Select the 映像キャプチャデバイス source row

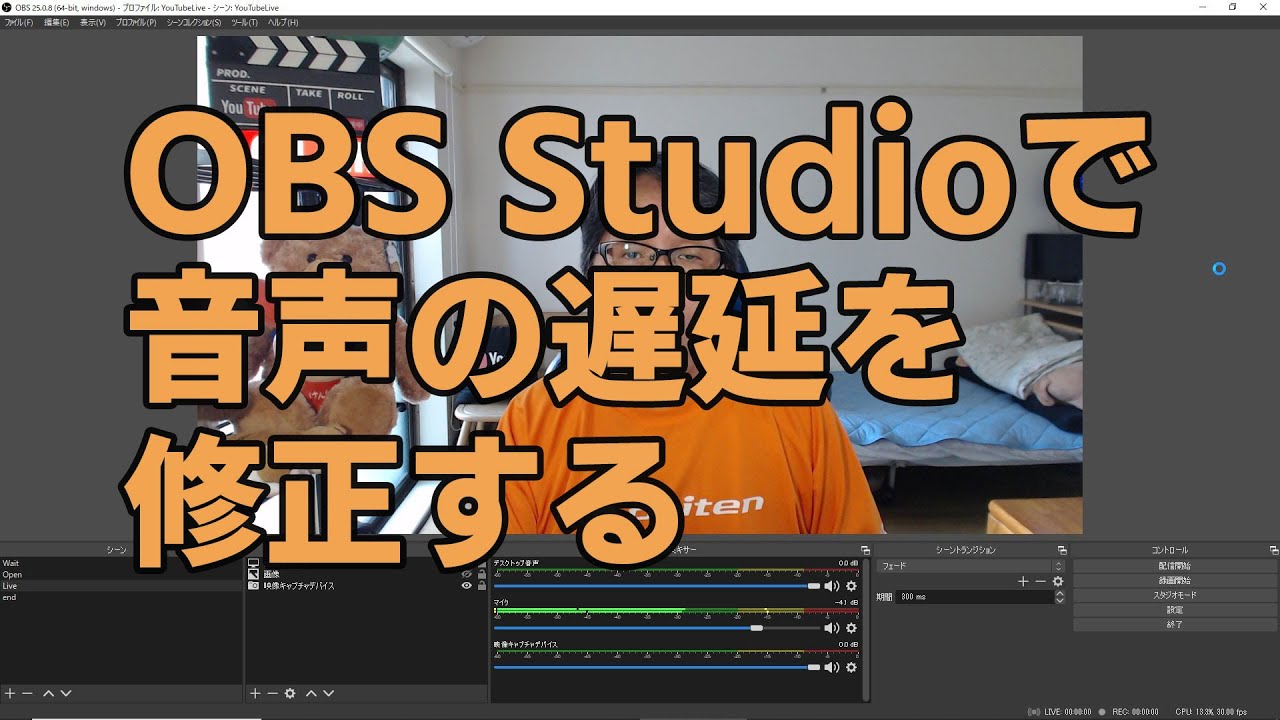coord(366,586)
